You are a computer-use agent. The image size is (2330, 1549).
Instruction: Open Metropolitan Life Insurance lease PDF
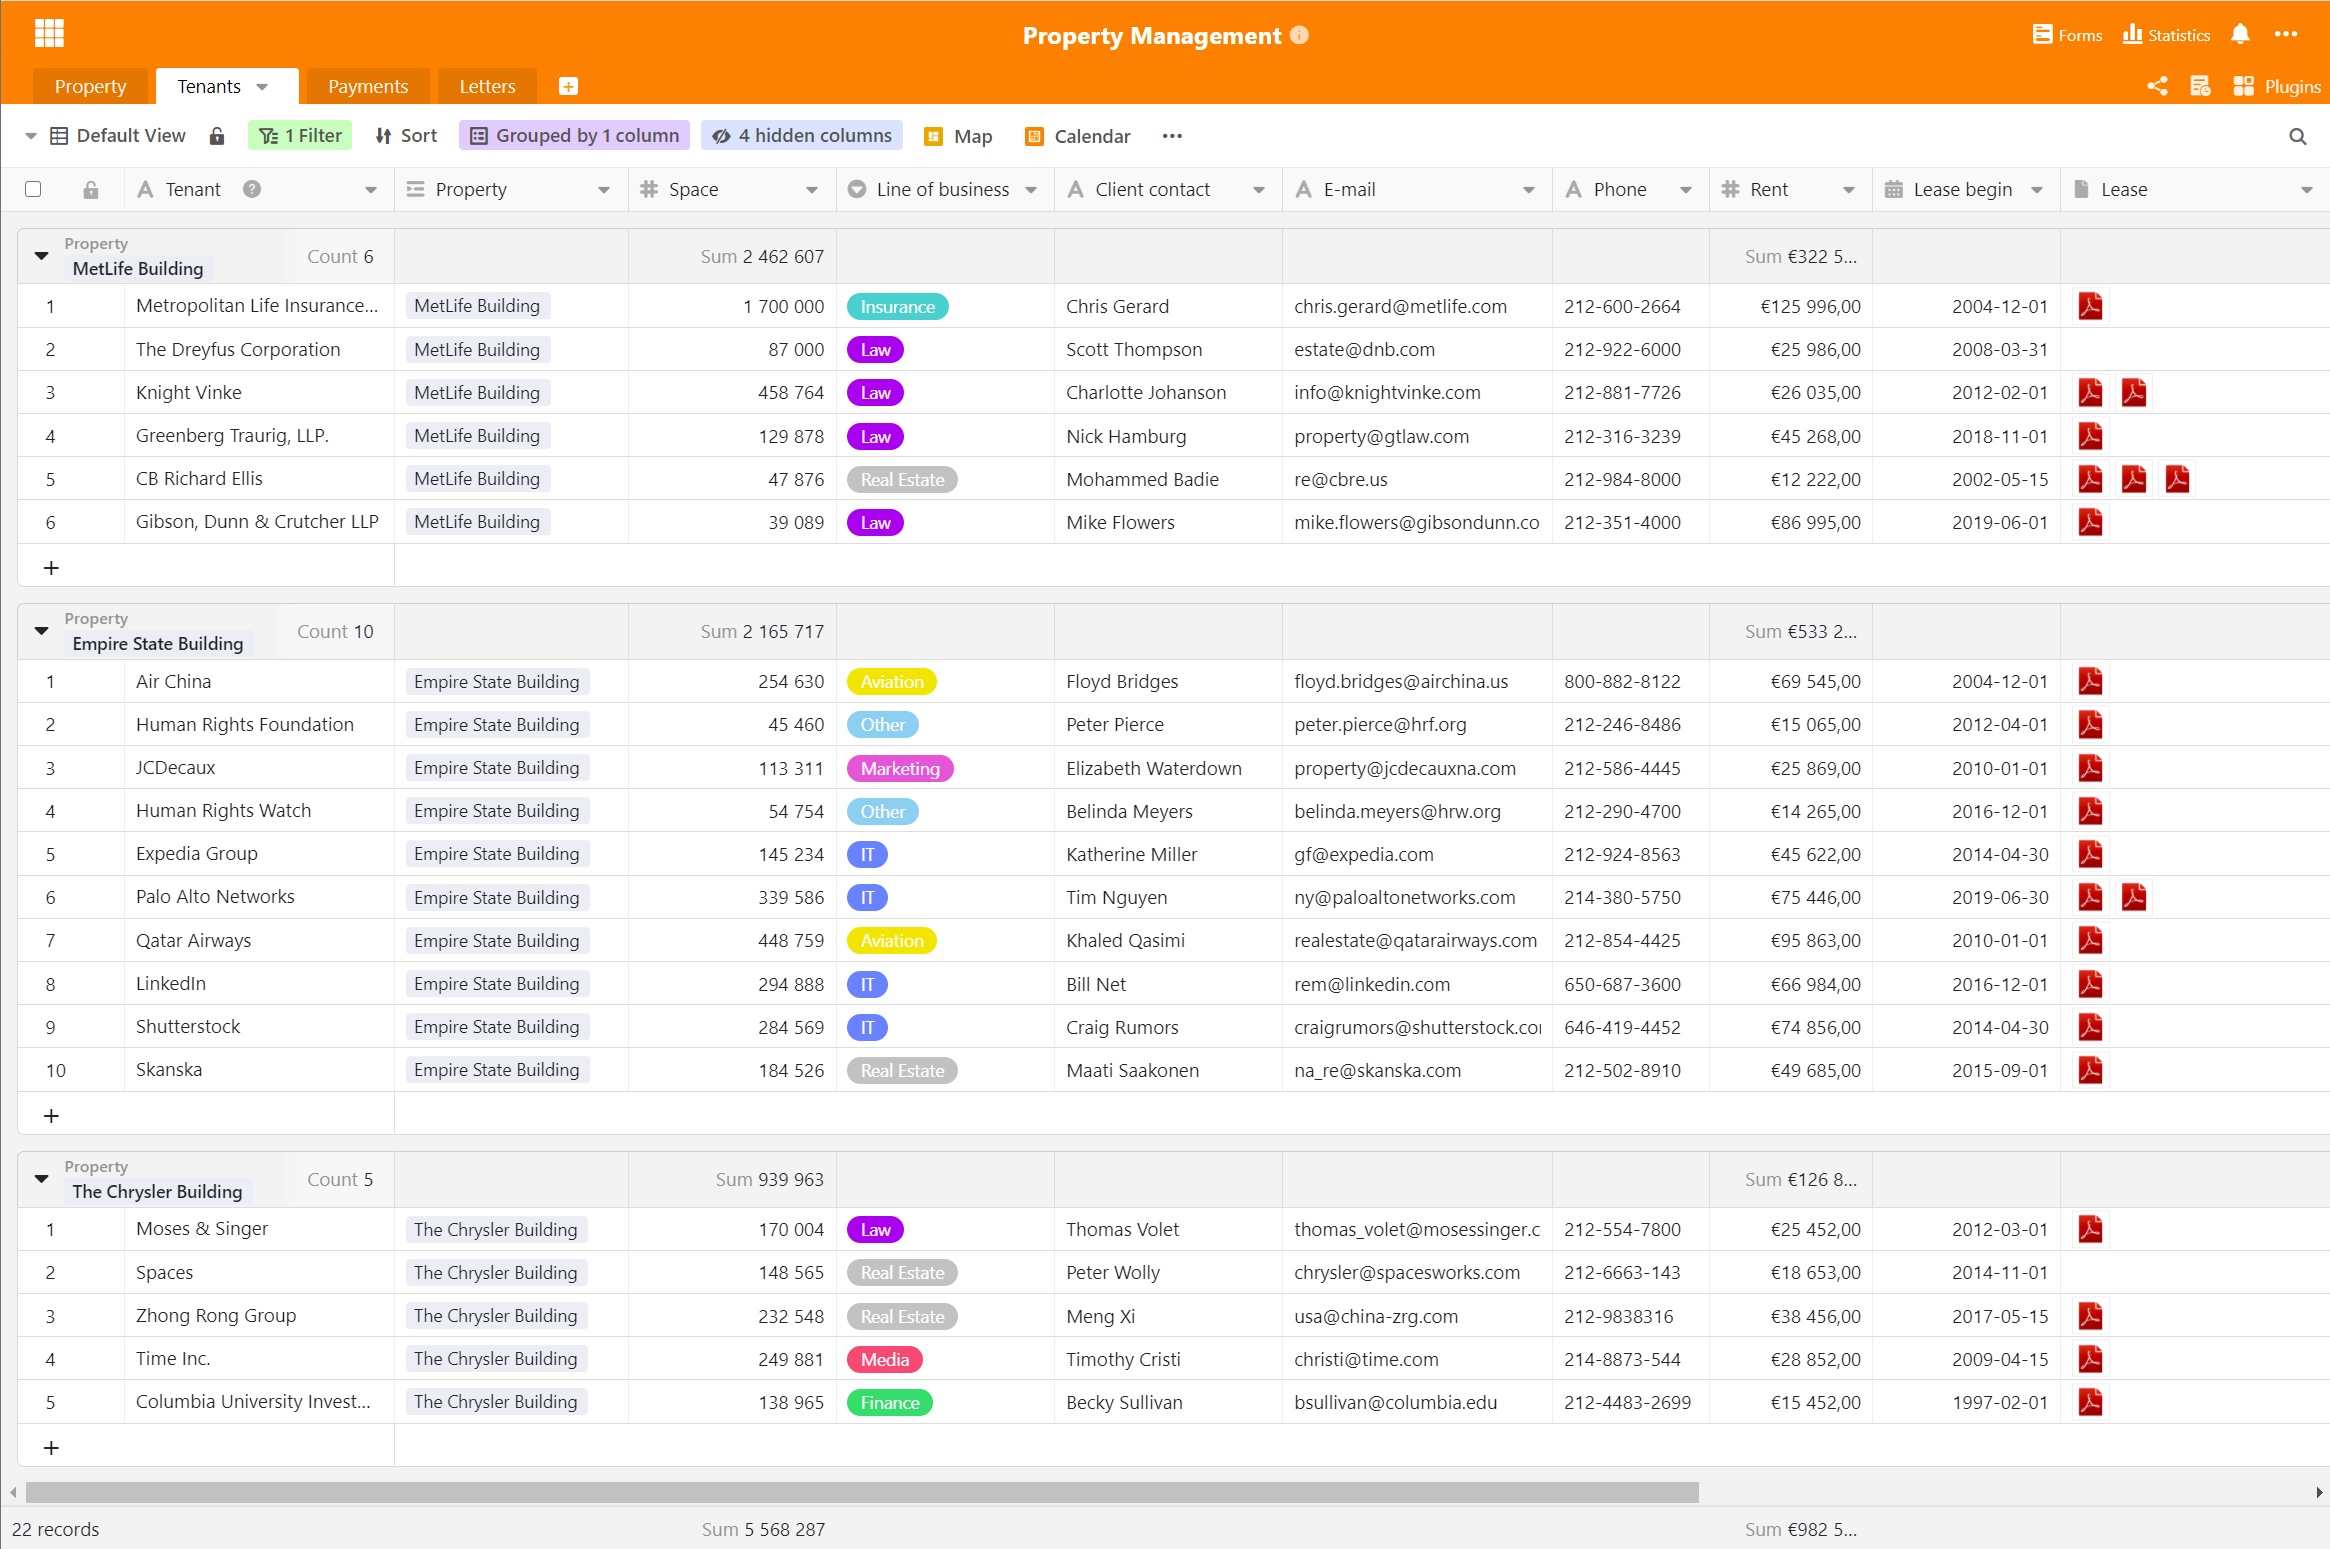[2090, 306]
